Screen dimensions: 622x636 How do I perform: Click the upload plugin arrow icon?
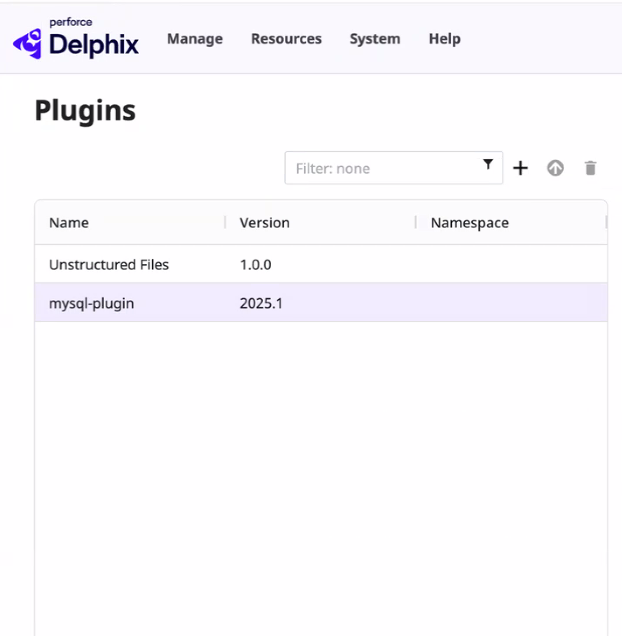point(555,168)
